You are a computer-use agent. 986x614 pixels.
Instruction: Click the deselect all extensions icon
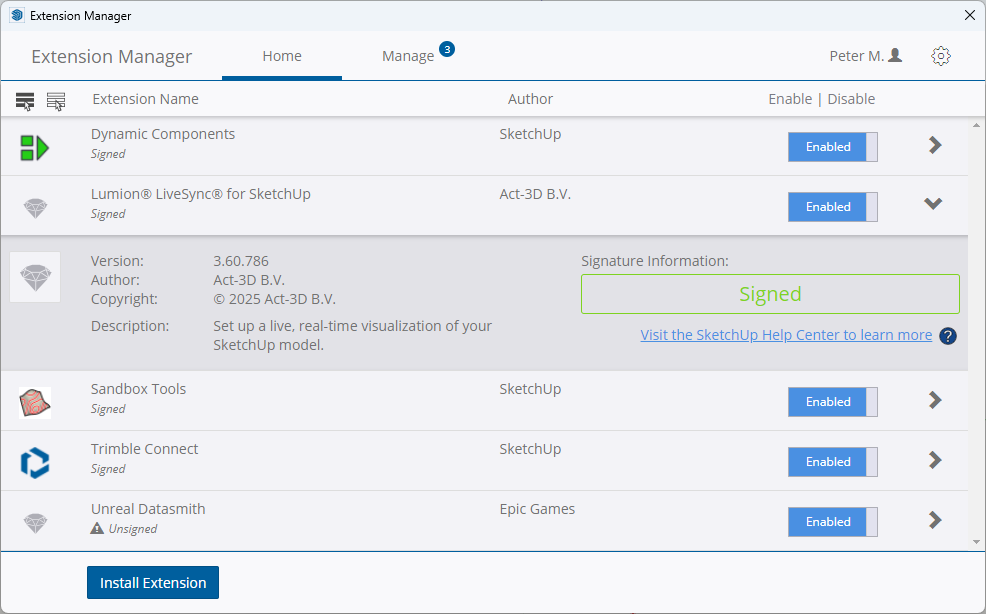(x=56, y=100)
